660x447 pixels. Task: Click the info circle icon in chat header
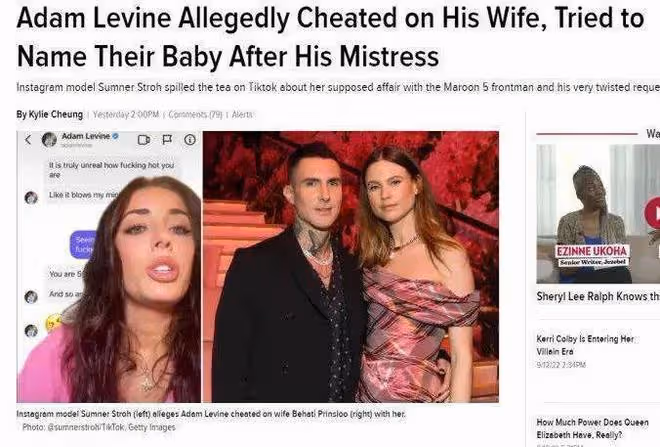[190, 140]
